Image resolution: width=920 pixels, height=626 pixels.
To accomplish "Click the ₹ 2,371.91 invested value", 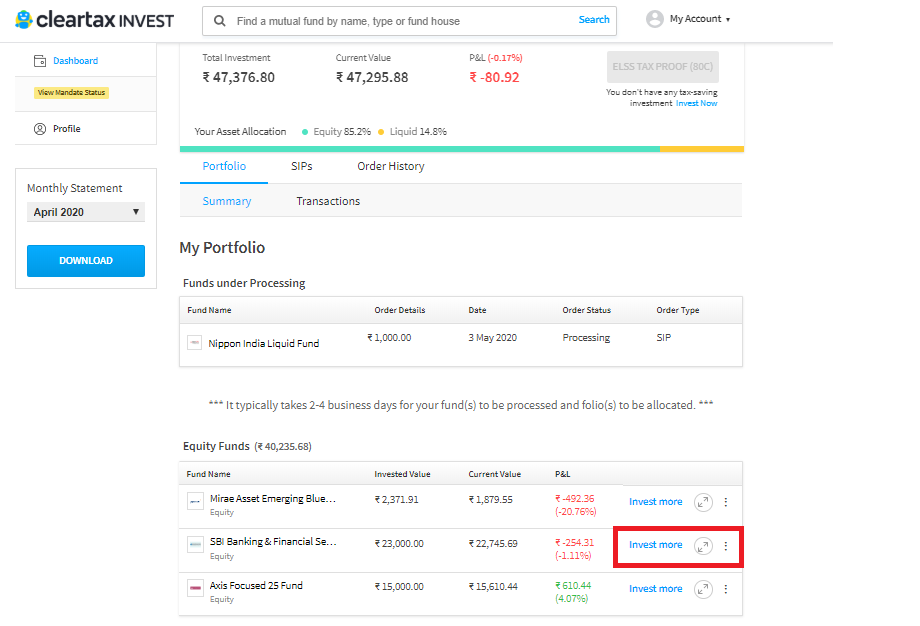I will (397, 500).
